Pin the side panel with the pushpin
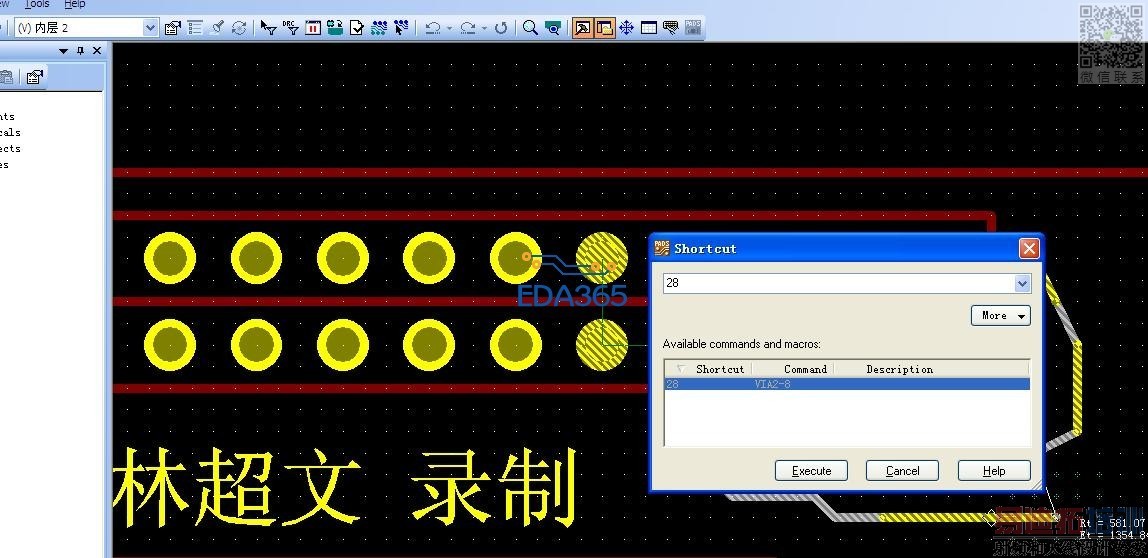1148x558 pixels. (81, 51)
